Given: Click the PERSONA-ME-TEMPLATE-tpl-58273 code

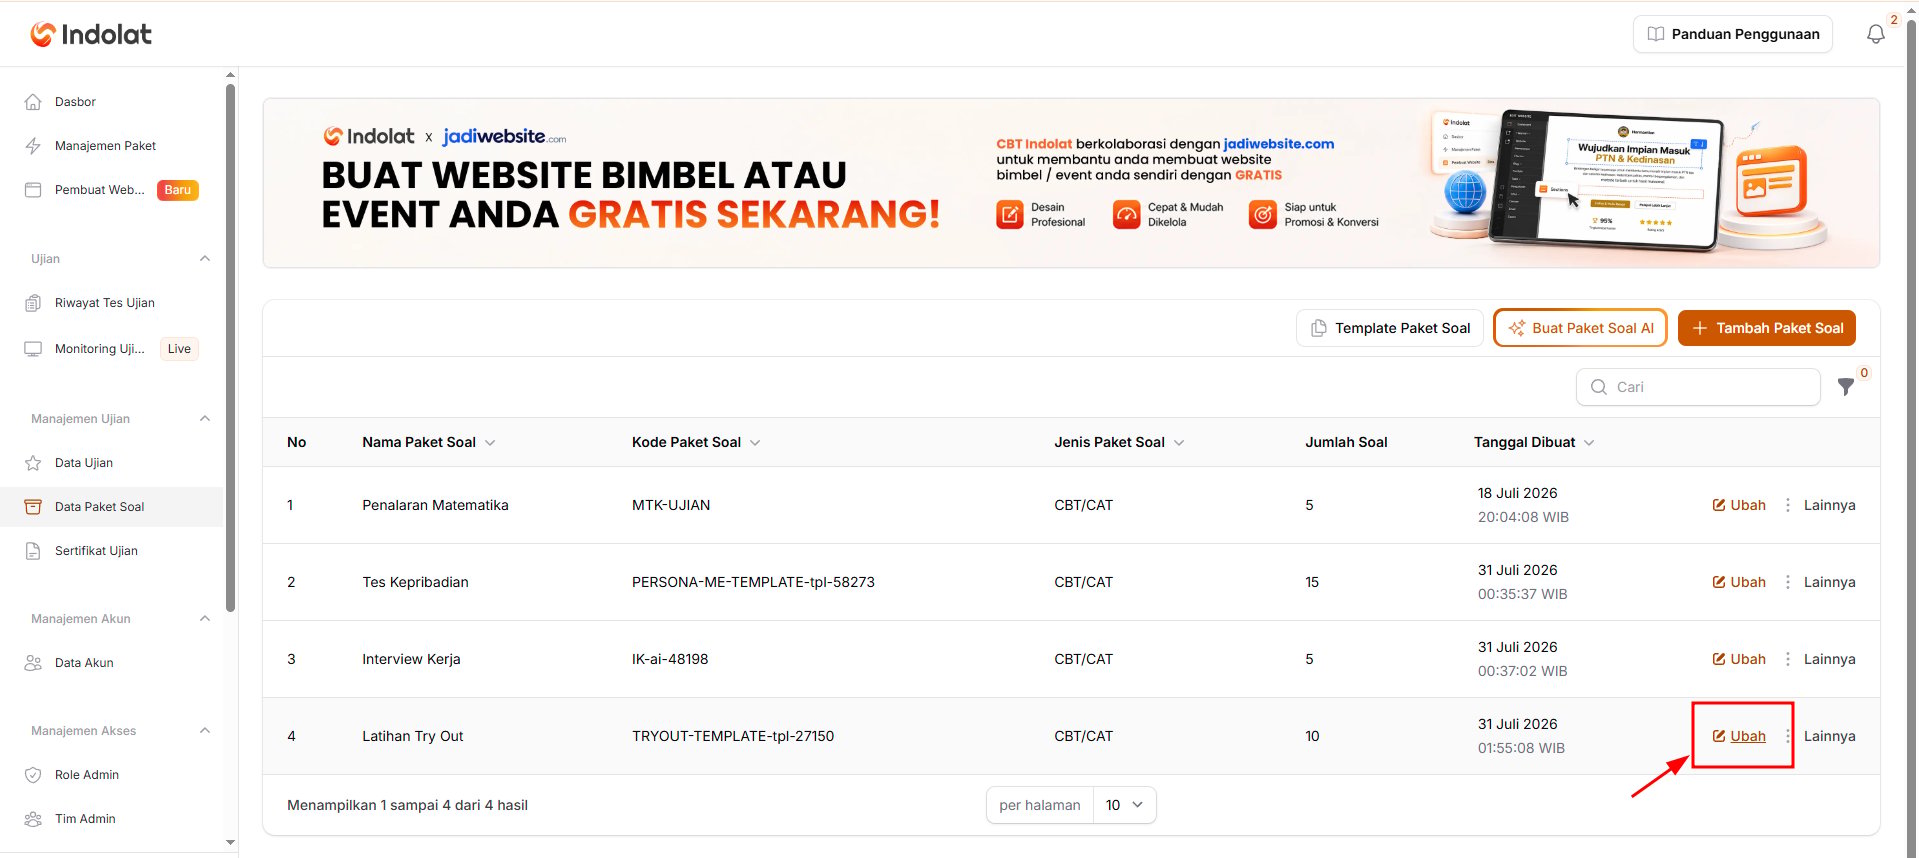Looking at the screenshot, I should click(753, 582).
